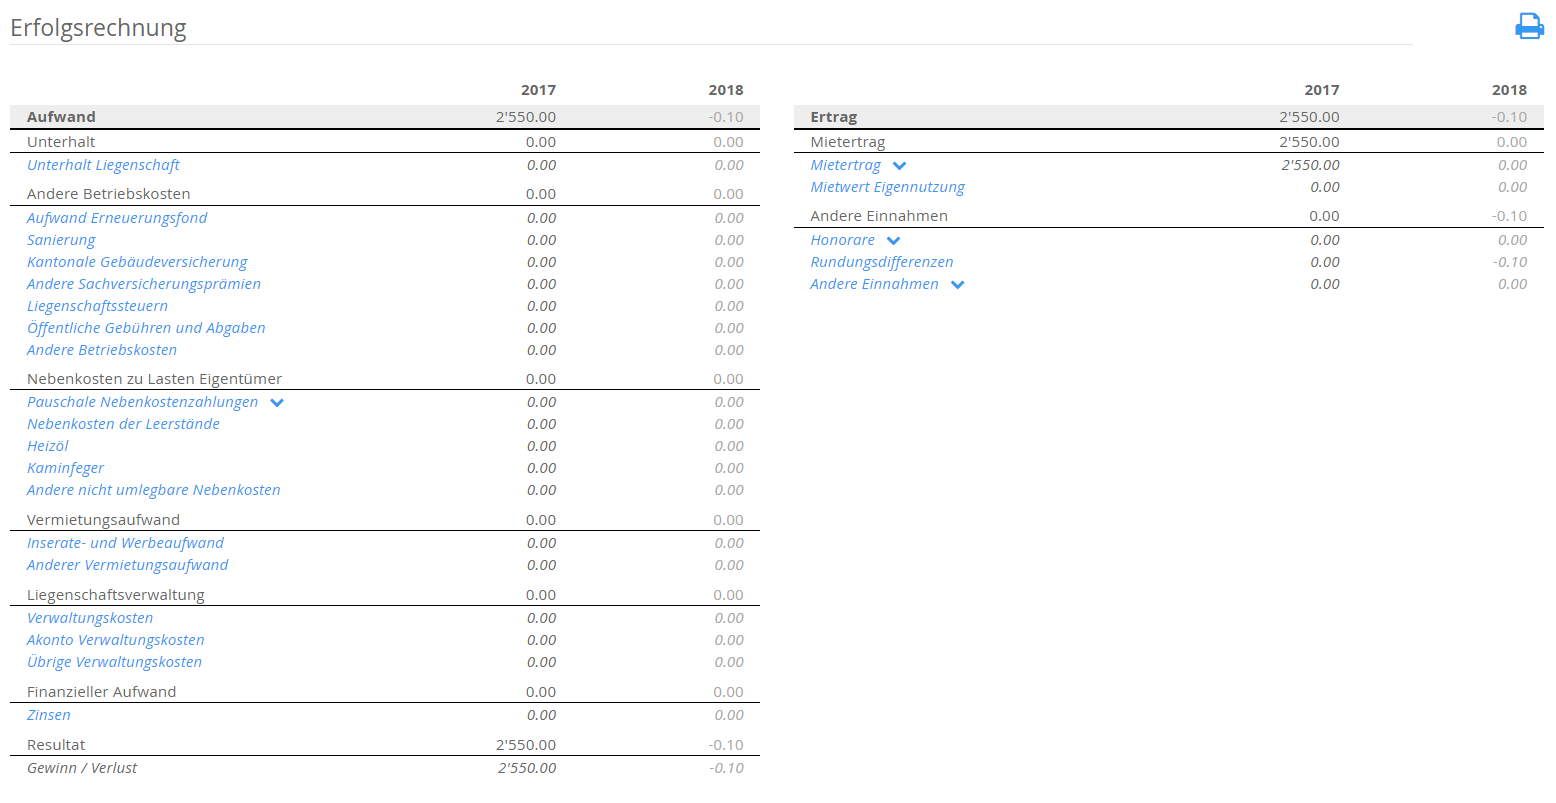Click the Finanzieller Aufwand heading
1556x803 pixels.
102,692
